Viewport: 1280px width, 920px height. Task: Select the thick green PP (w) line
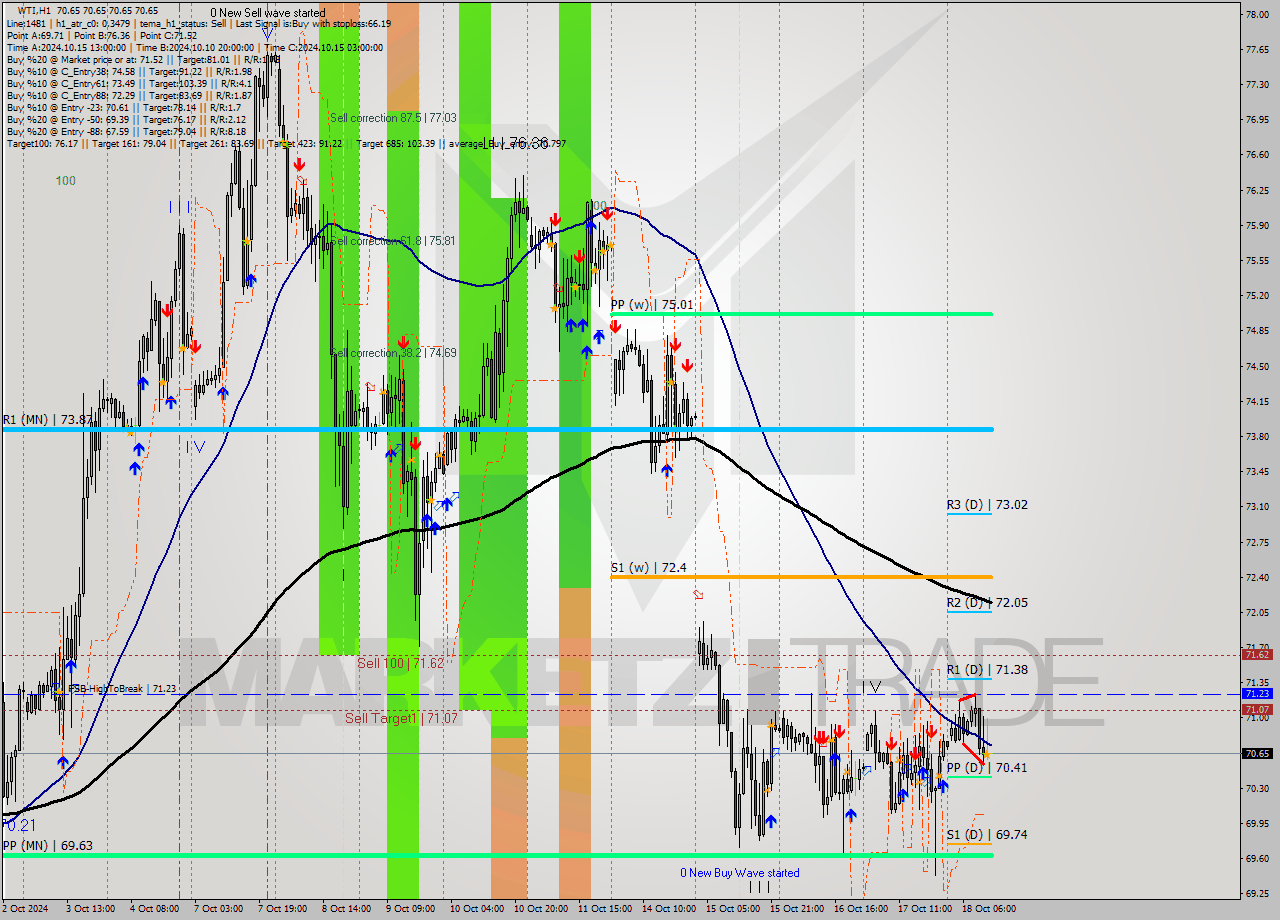point(801,314)
